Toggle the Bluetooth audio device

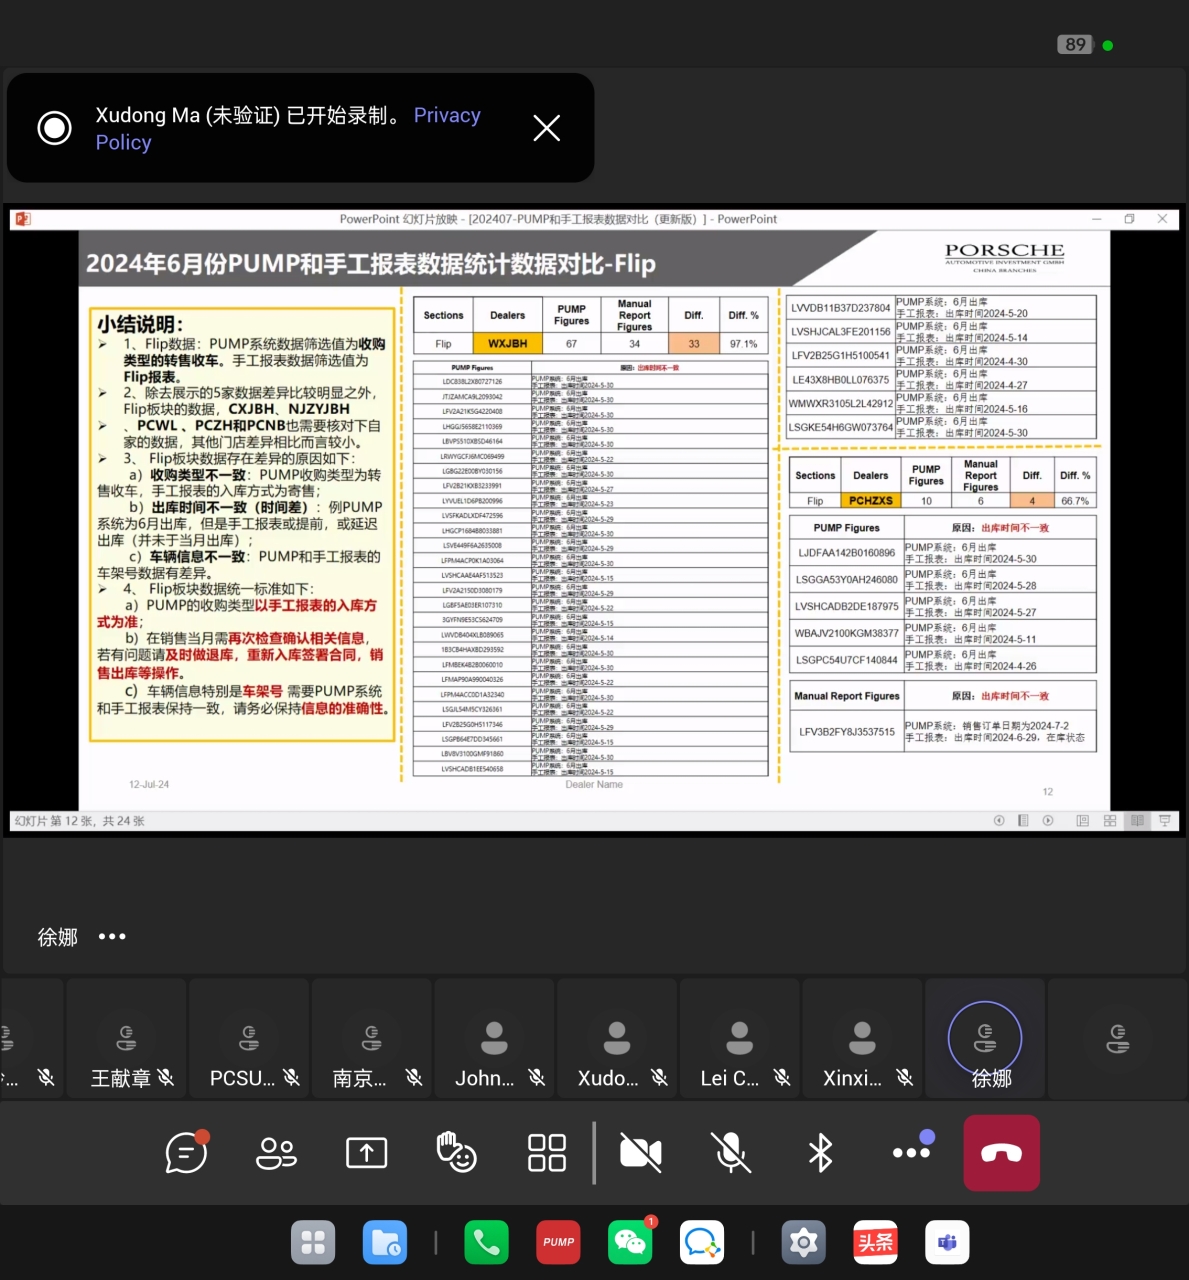821,1153
